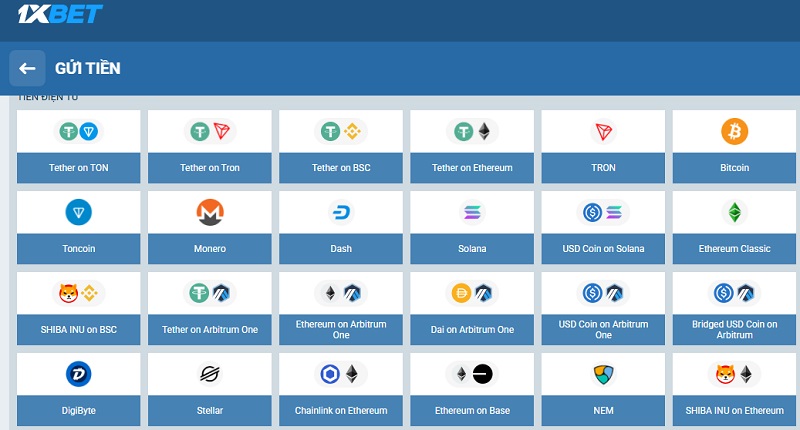
Task: Pick the Toncoin label button
Action: [79, 248]
